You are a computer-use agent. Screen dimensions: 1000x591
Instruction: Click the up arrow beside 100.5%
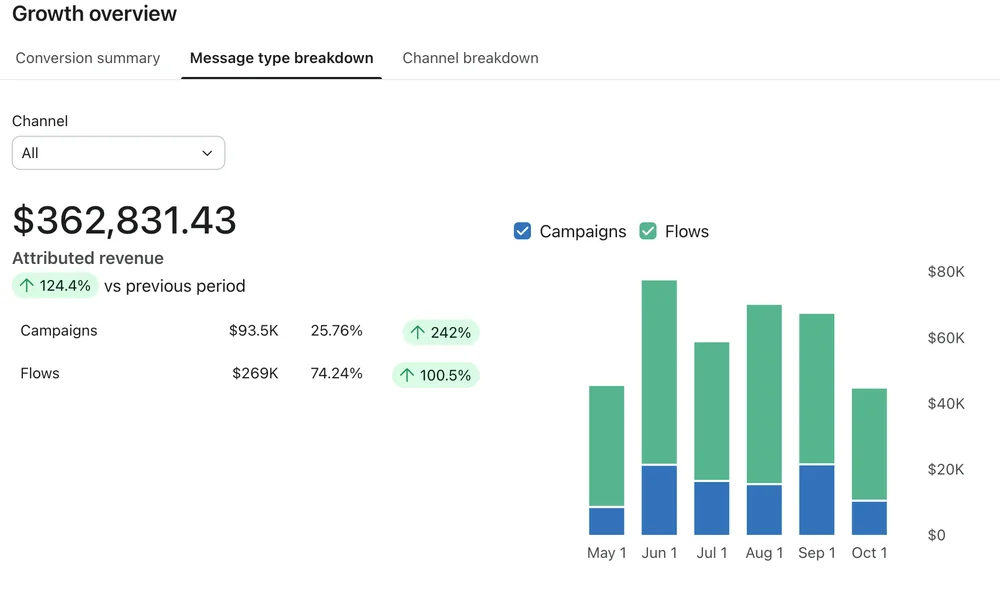coord(407,375)
